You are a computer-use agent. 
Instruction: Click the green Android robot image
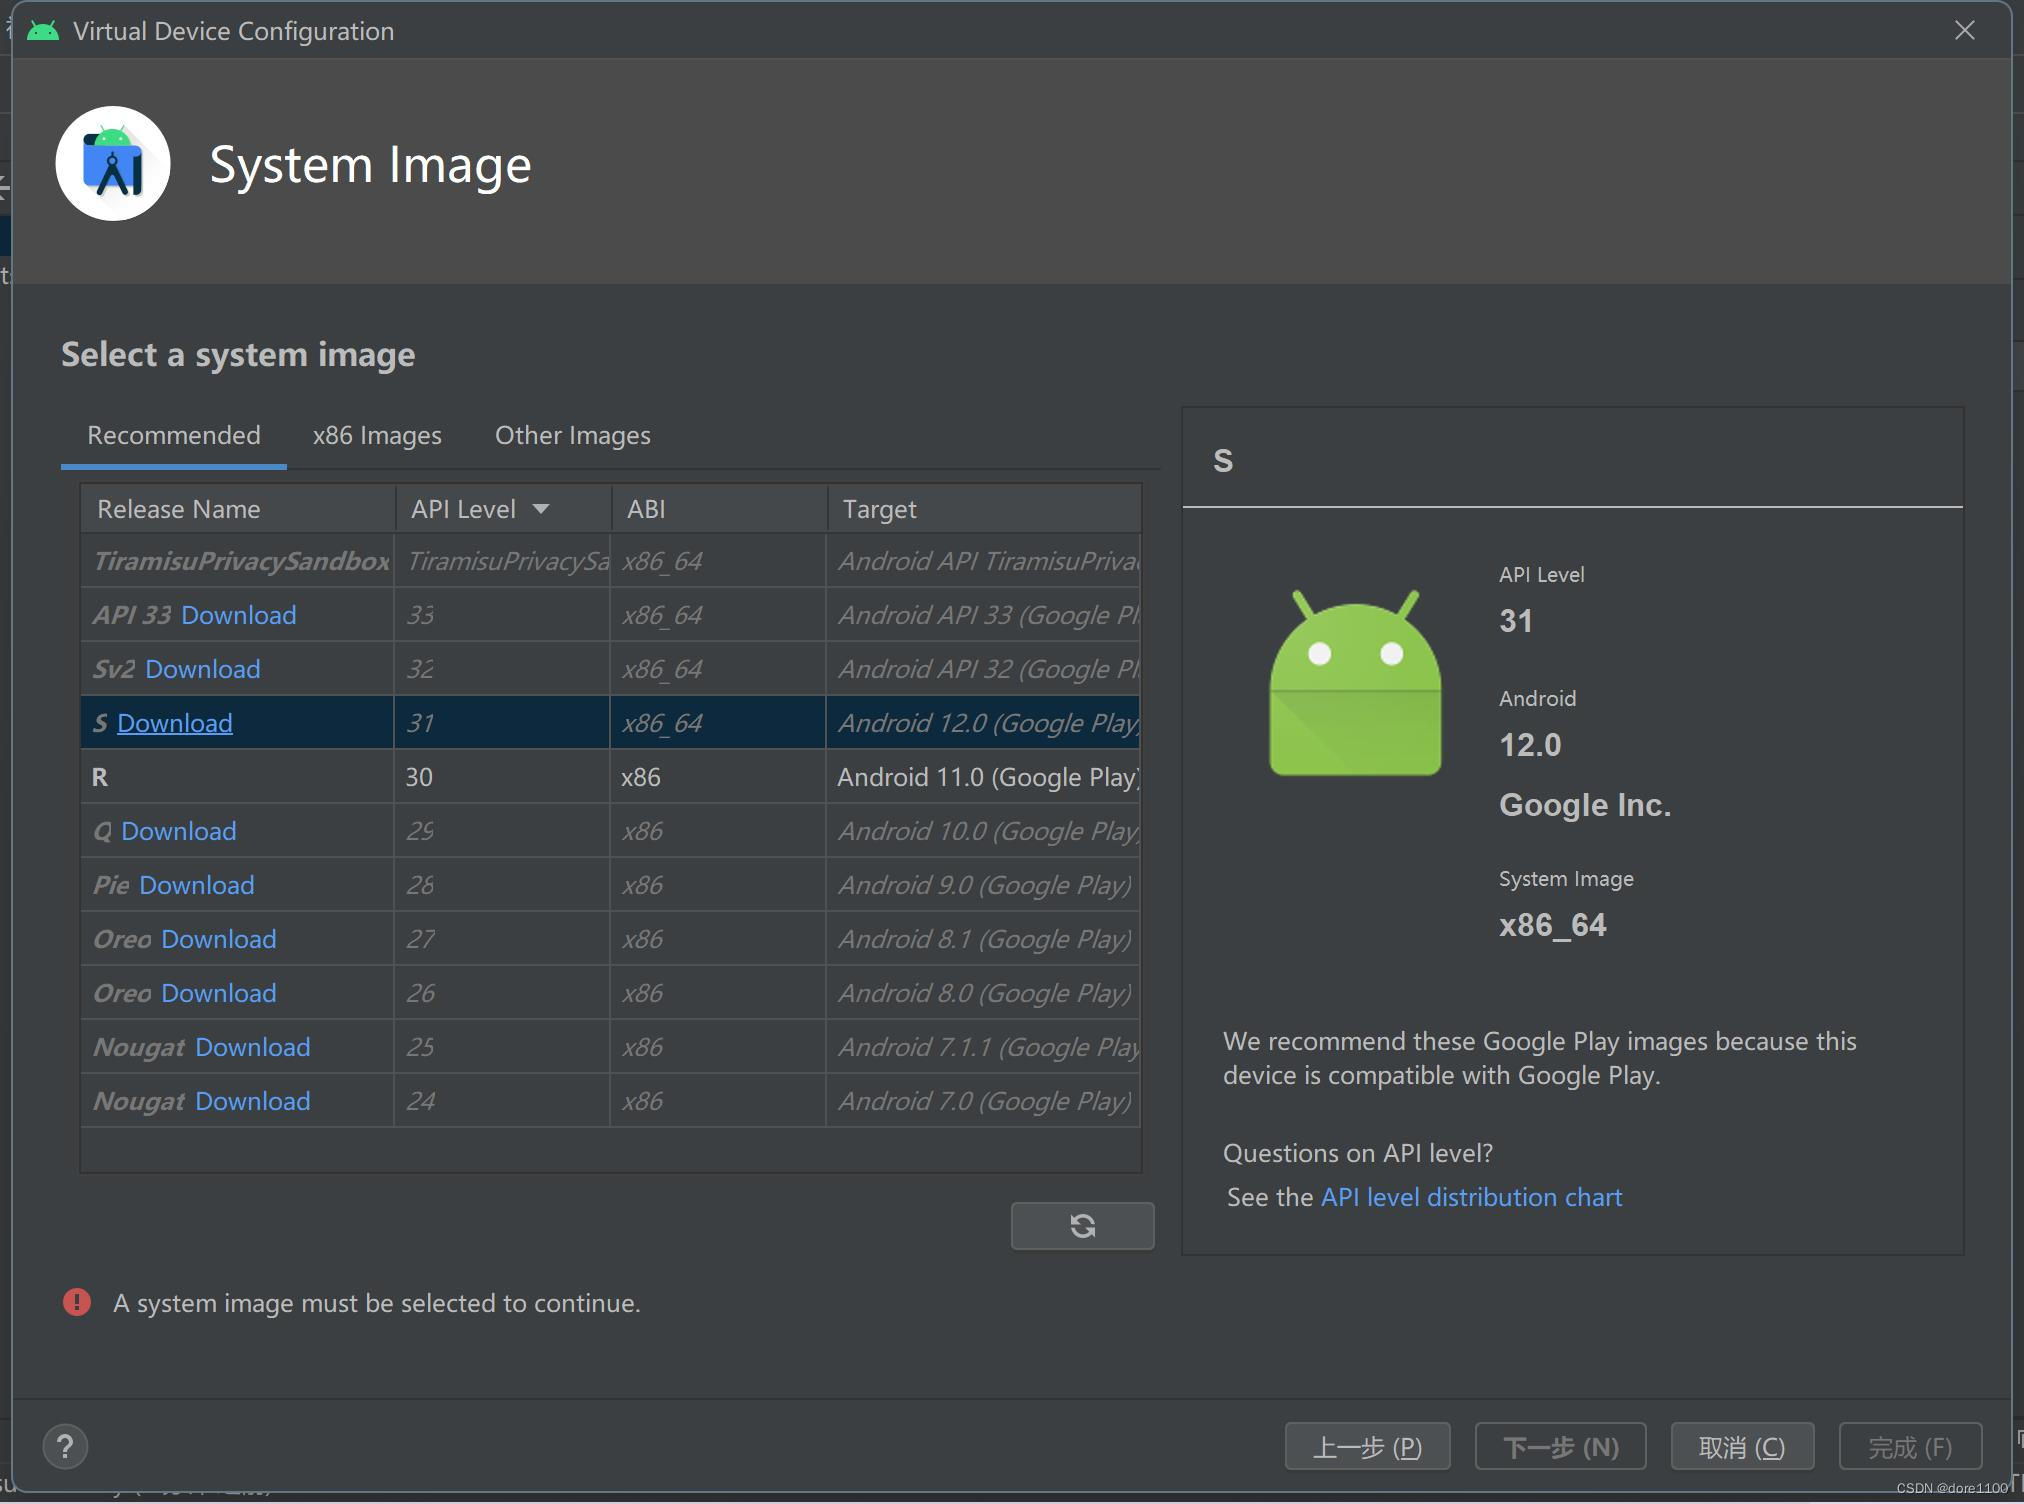point(1355,684)
